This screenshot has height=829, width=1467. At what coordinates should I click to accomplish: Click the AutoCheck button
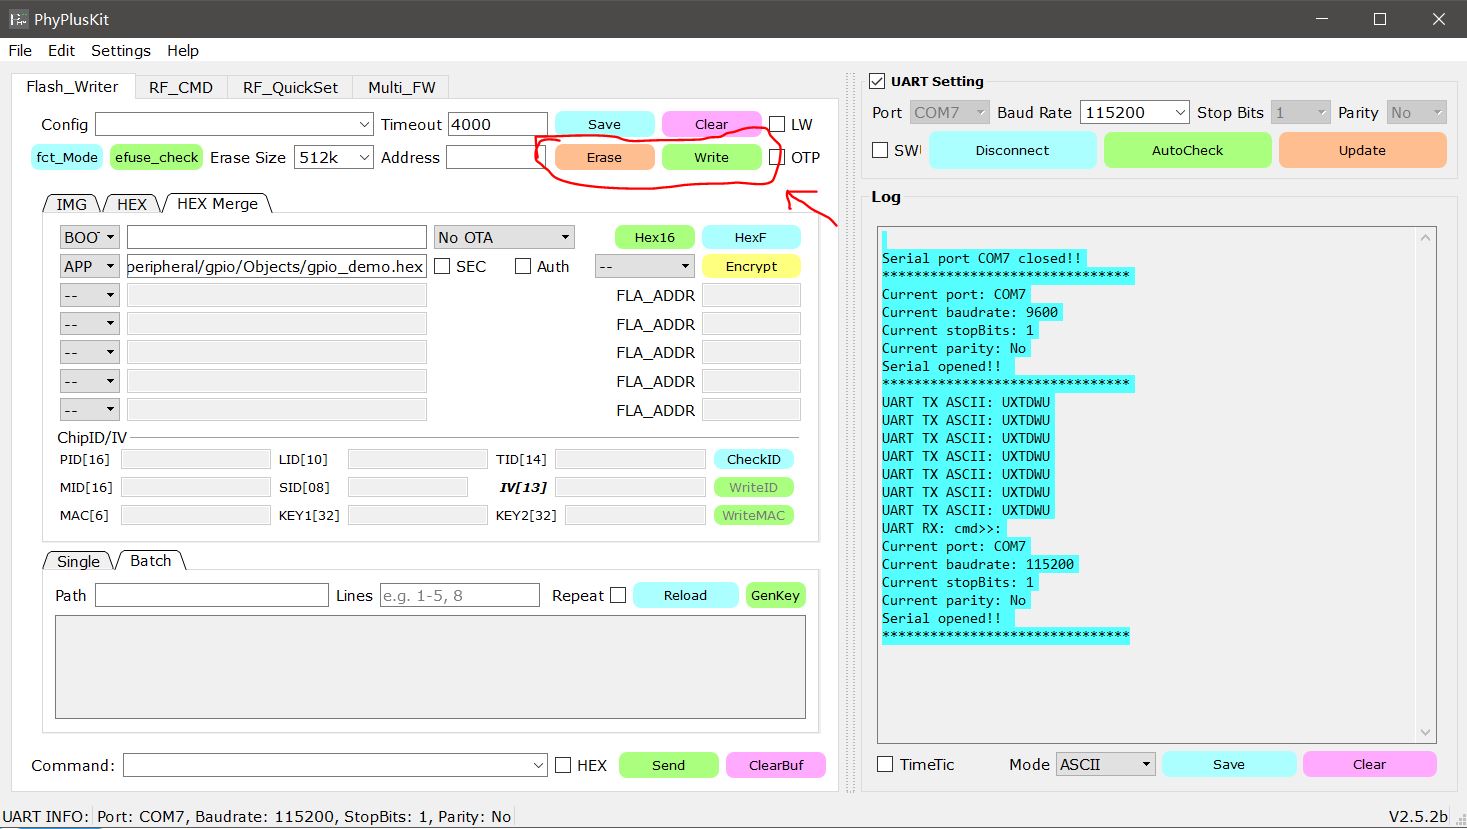(1187, 150)
